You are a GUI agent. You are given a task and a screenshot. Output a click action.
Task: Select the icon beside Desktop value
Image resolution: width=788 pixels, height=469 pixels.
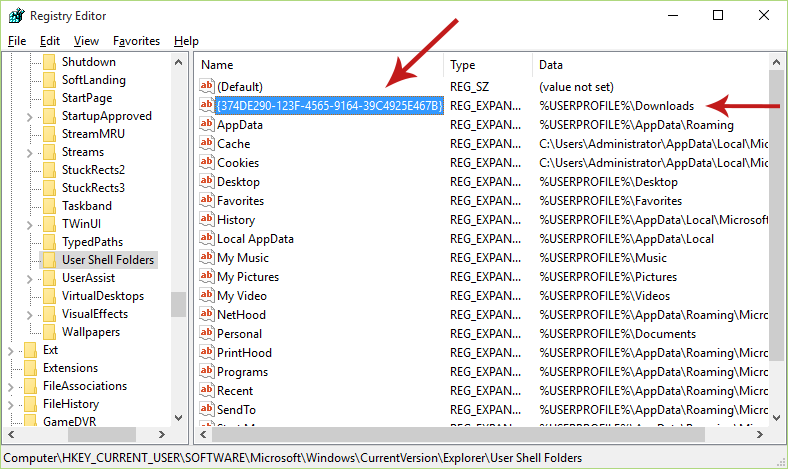click(207, 181)
